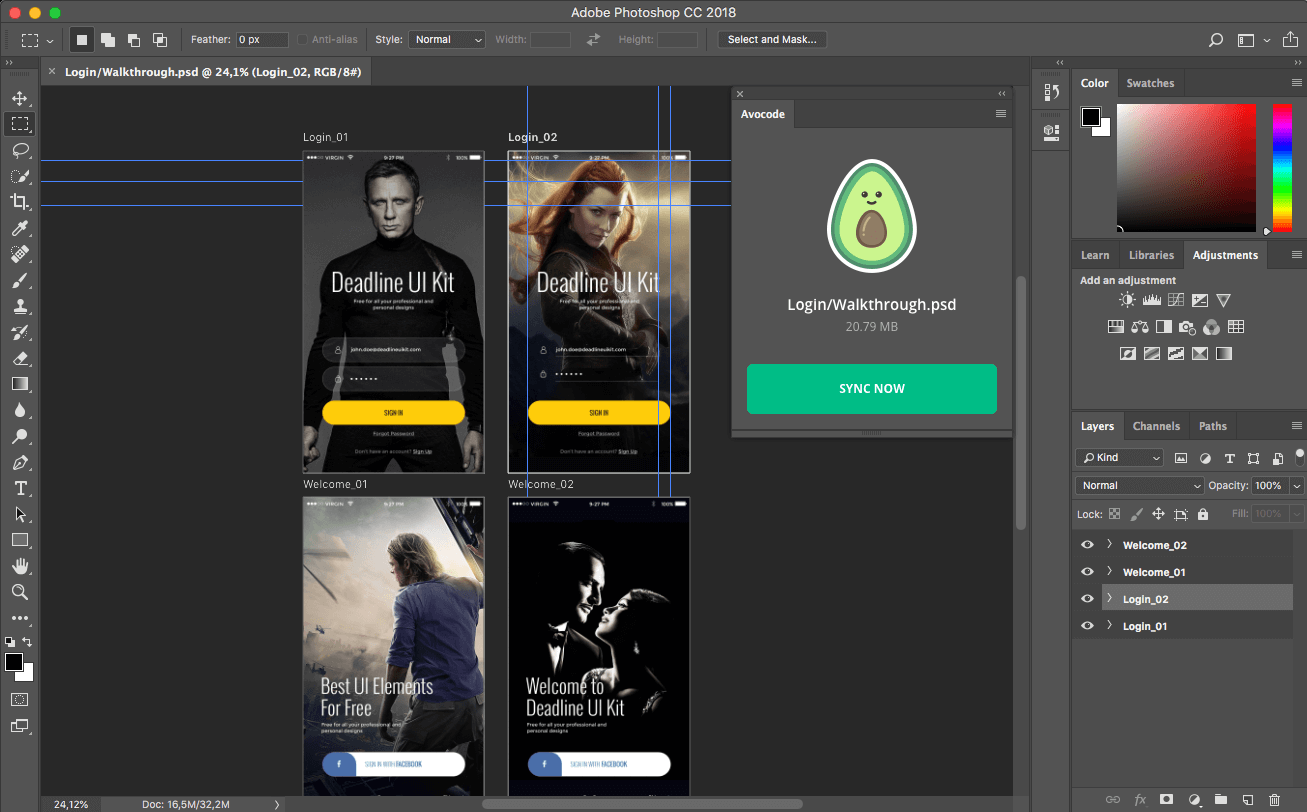
Task: Toggle lock transparent pixels
Action: point(1114,514)
